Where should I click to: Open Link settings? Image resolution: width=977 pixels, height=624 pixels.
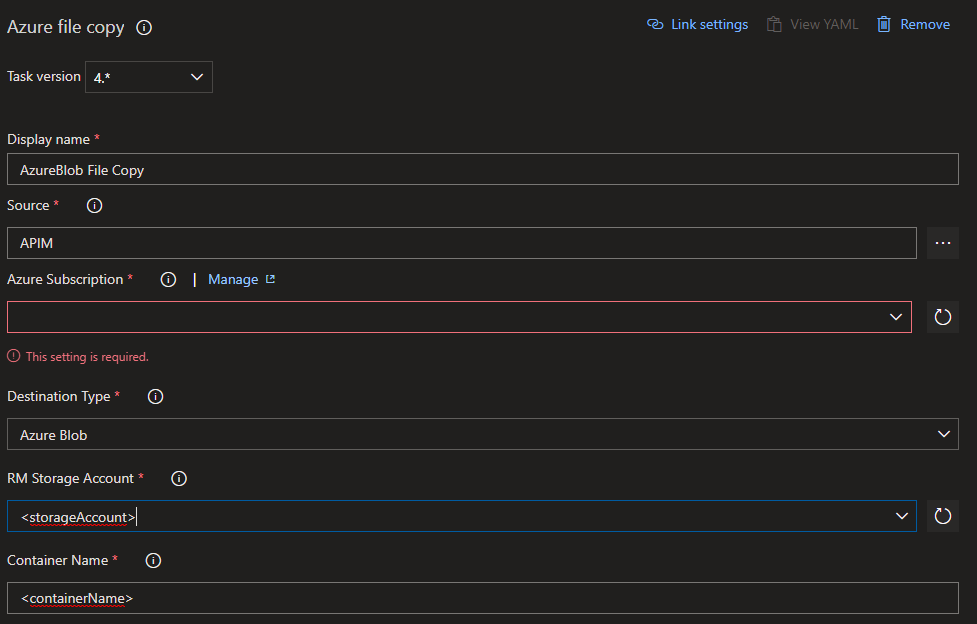[x=698, y=25]
